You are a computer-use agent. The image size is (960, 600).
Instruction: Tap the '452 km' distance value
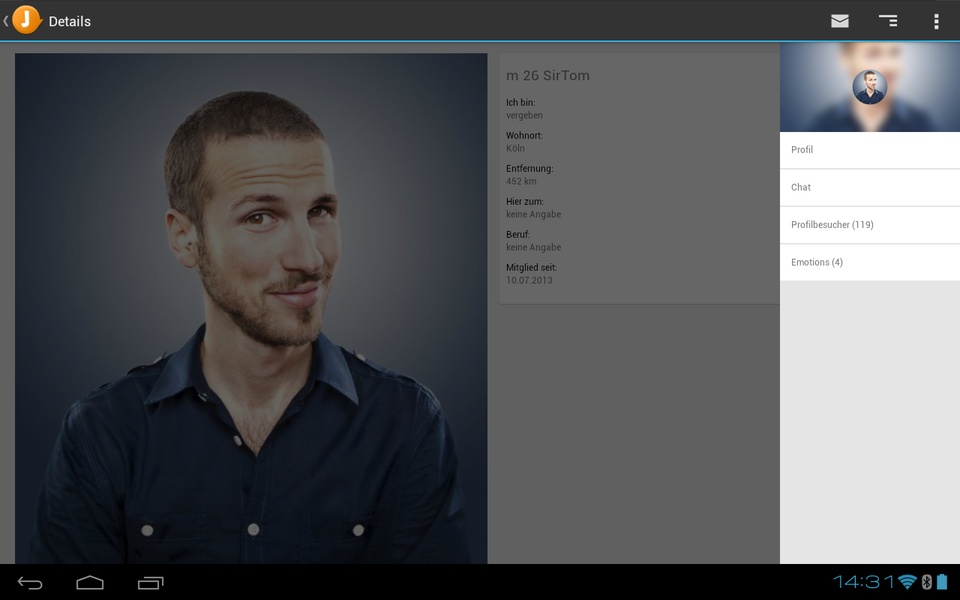[x=521, y=181]
